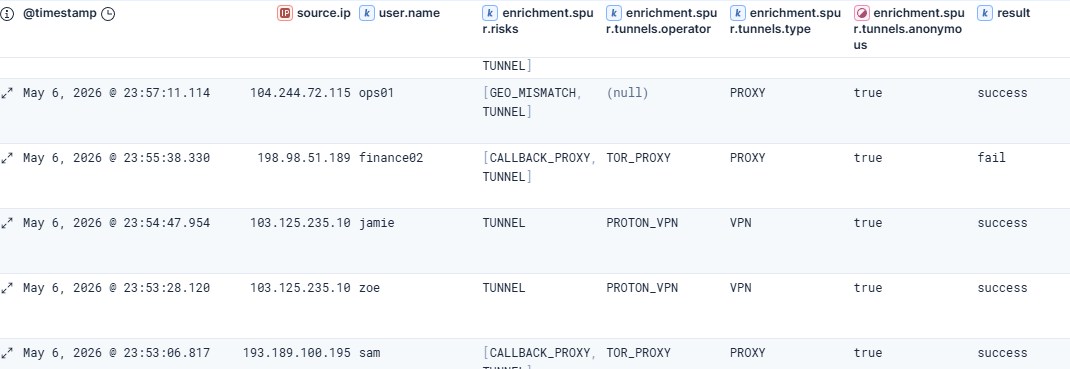
Task: Click source IP 198.98.51.189
Action: click(x=304, y=158)
